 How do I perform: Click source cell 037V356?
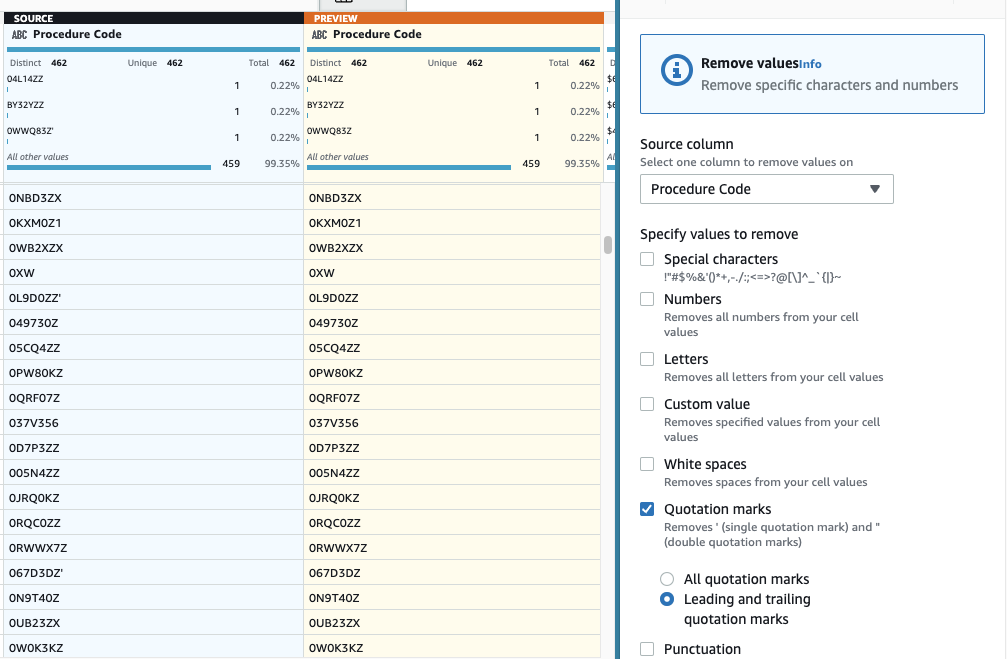coord(153,423)
